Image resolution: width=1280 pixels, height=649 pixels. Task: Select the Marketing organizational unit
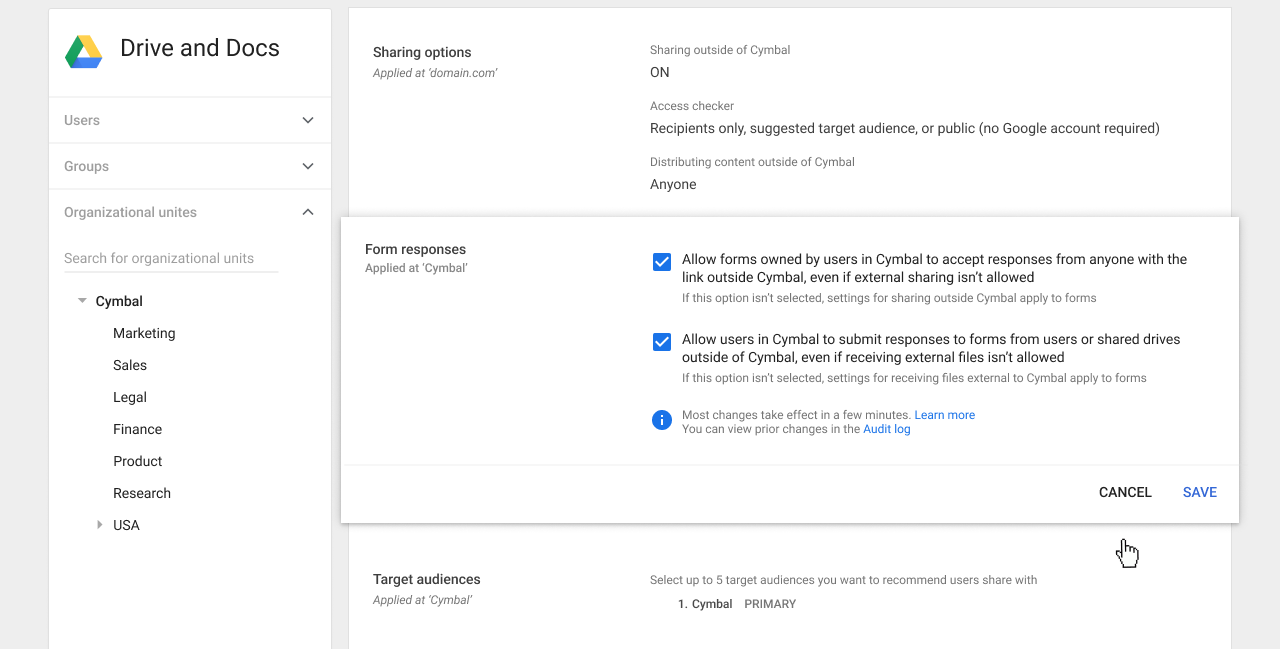click(x=144, y=333)
